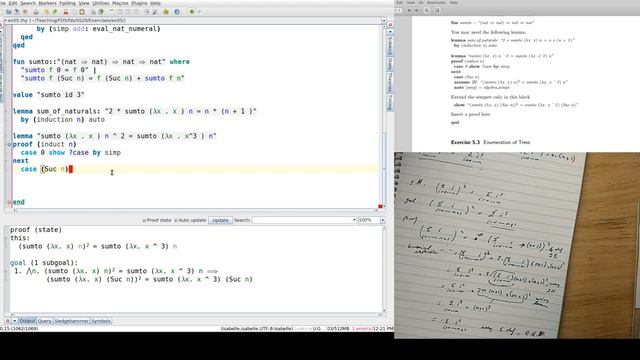
Task: Switch to the Symbols tab
Action: point(101,321)
